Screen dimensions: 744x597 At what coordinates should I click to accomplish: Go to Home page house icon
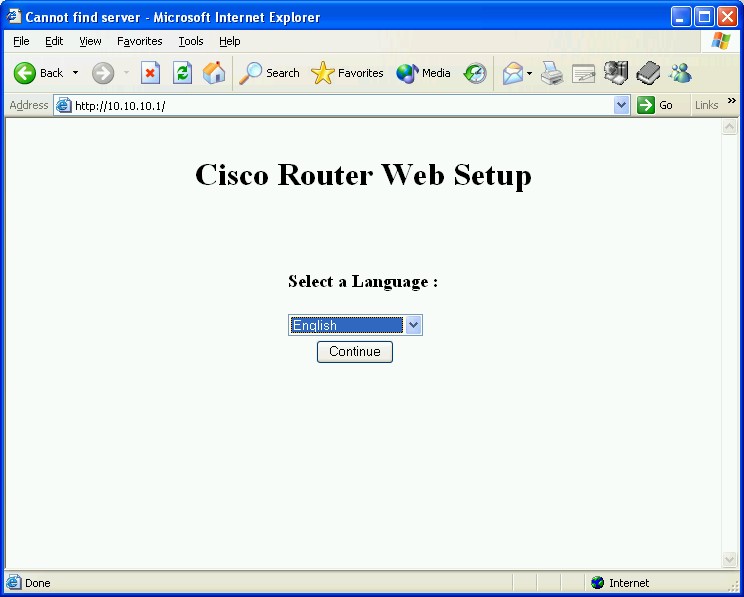214,73
